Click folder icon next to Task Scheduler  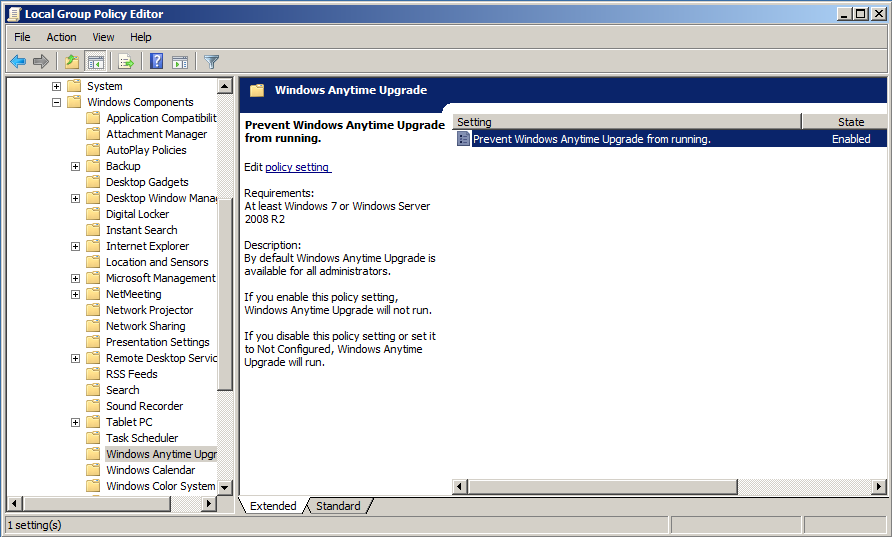[93, 438]
